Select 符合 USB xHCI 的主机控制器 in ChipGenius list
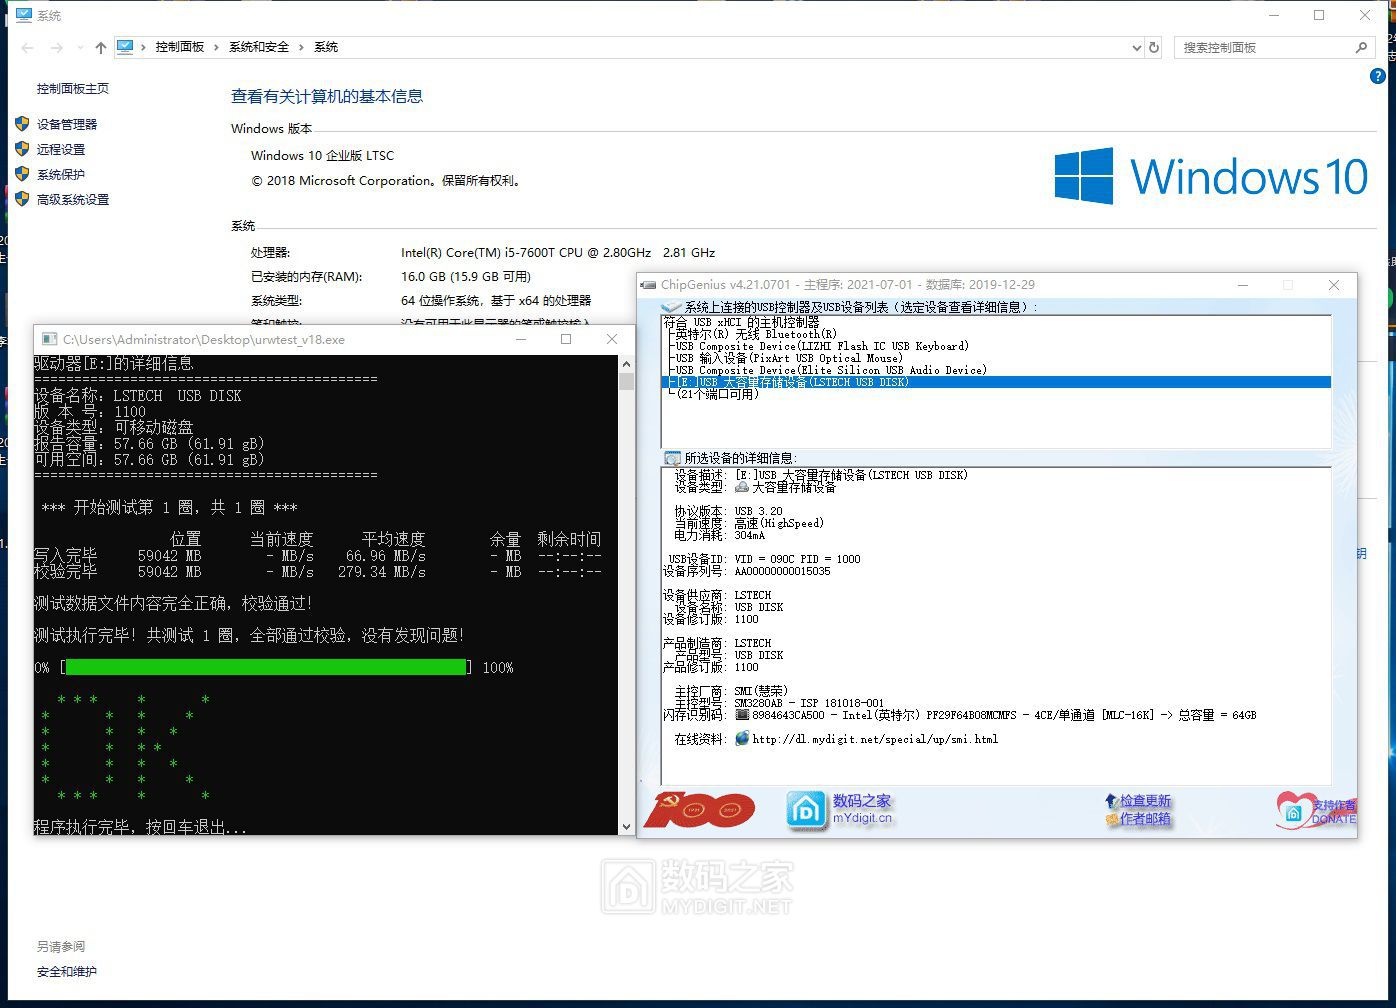Viewport: 1396px width, 1008px height. tap(742, 323)
